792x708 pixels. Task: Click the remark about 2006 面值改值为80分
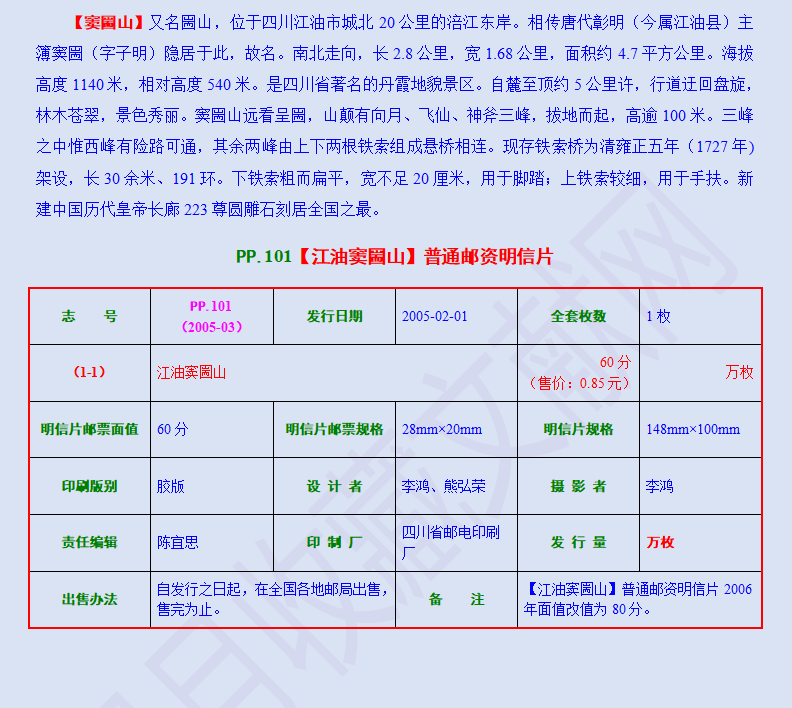pyautogui.click(x=637, y=599)
